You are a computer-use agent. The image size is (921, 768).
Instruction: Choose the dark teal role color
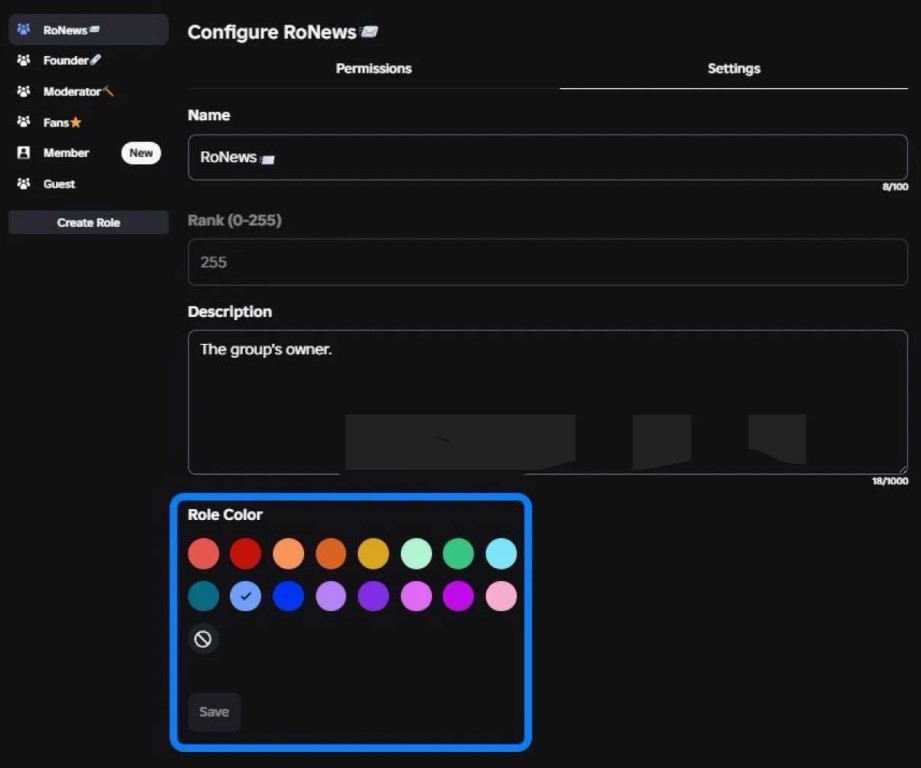pos(203,596)
